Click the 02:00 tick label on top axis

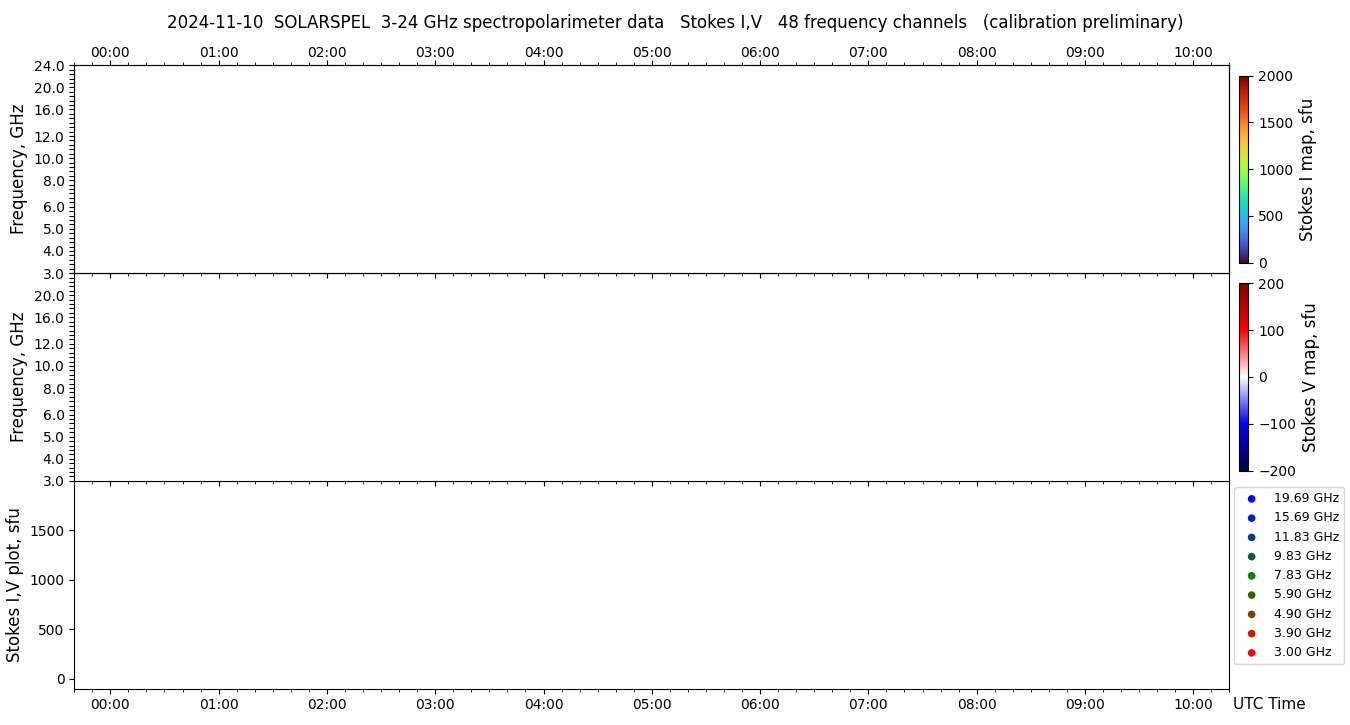click(x=327, y=52)
